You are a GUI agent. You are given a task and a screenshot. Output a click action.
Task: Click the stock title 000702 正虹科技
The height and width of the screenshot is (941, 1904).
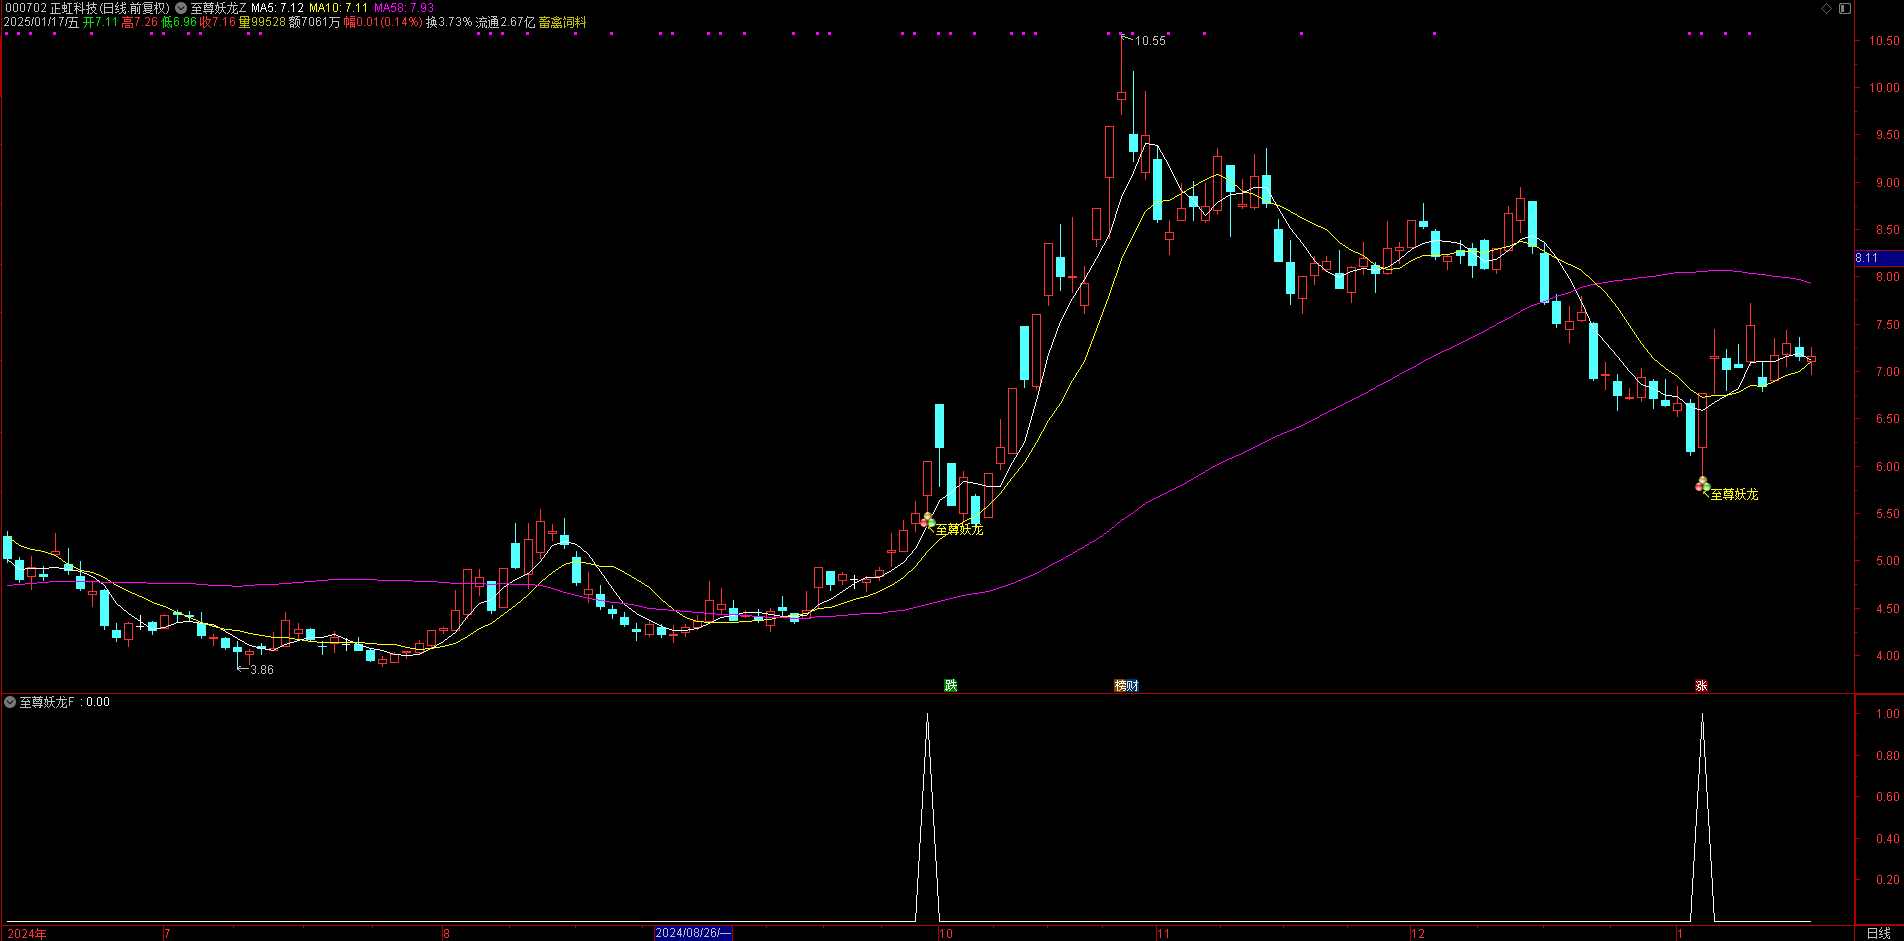tap(51, 8)
